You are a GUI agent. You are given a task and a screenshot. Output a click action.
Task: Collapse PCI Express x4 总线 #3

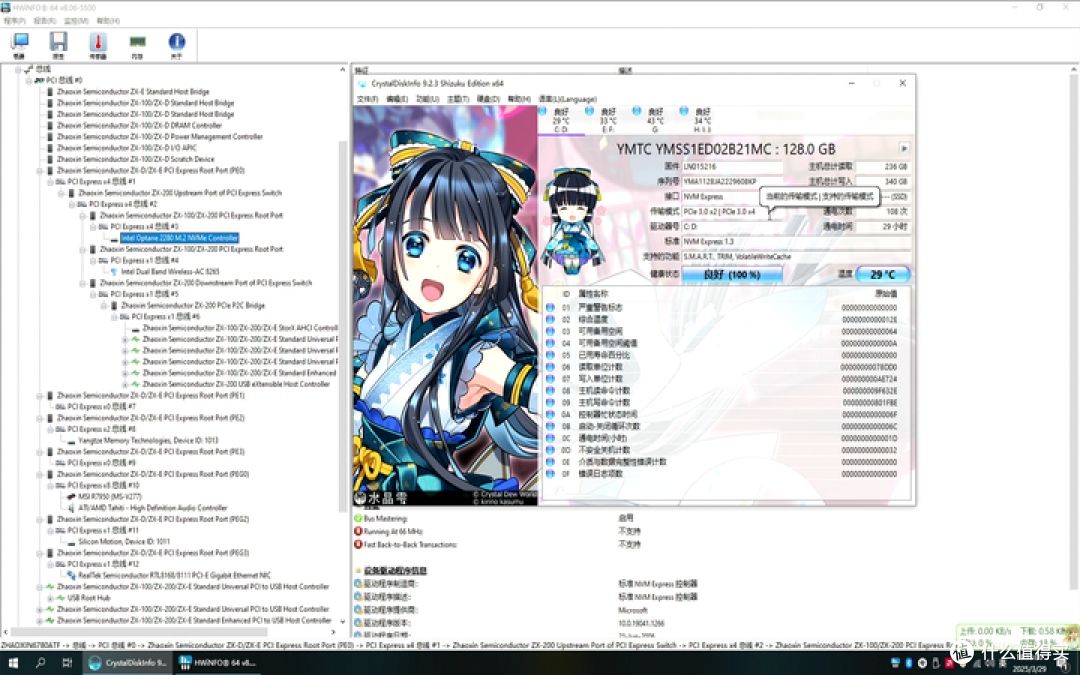tap(93, 227)
